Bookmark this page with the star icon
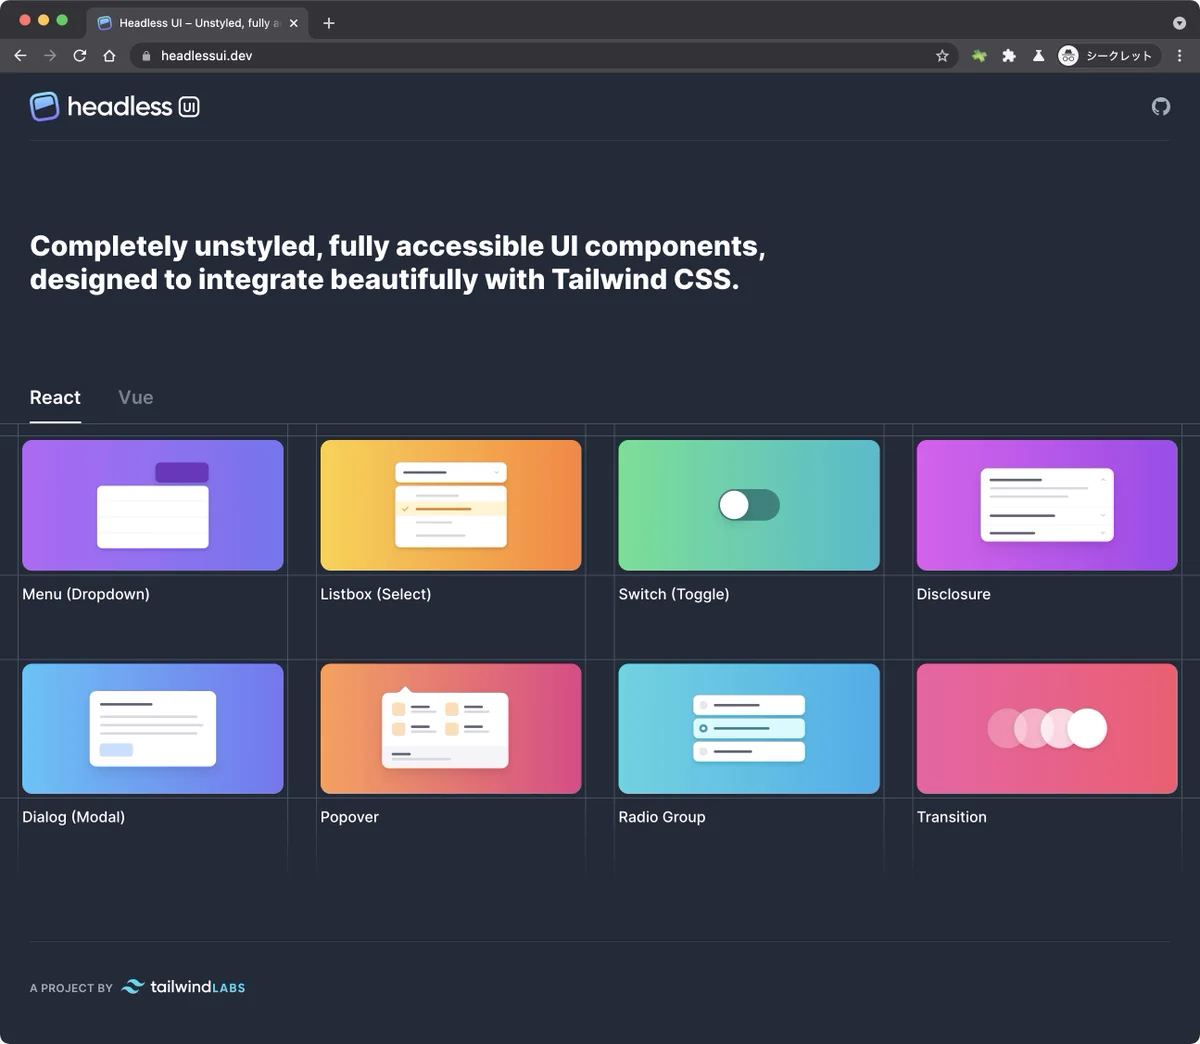This screenshot has width=1200, height=1044. [x=942, y=56]
